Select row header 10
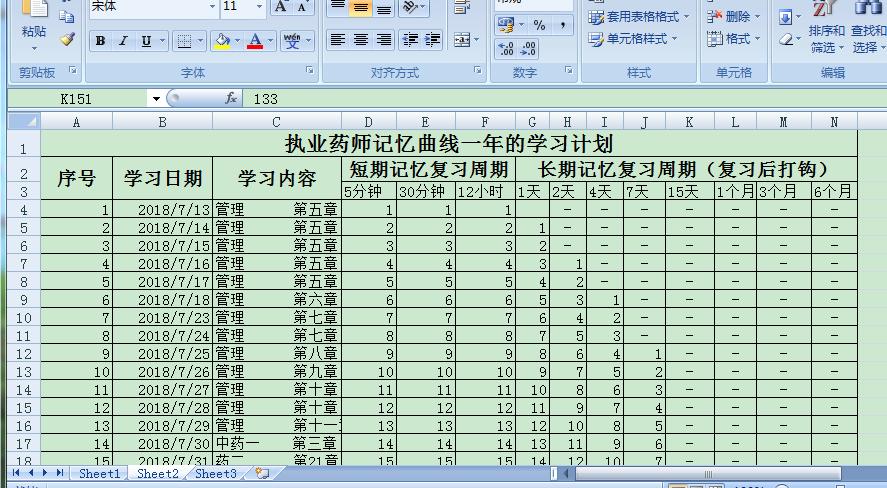This screenshot has height=488, width=887. point(24,318)
